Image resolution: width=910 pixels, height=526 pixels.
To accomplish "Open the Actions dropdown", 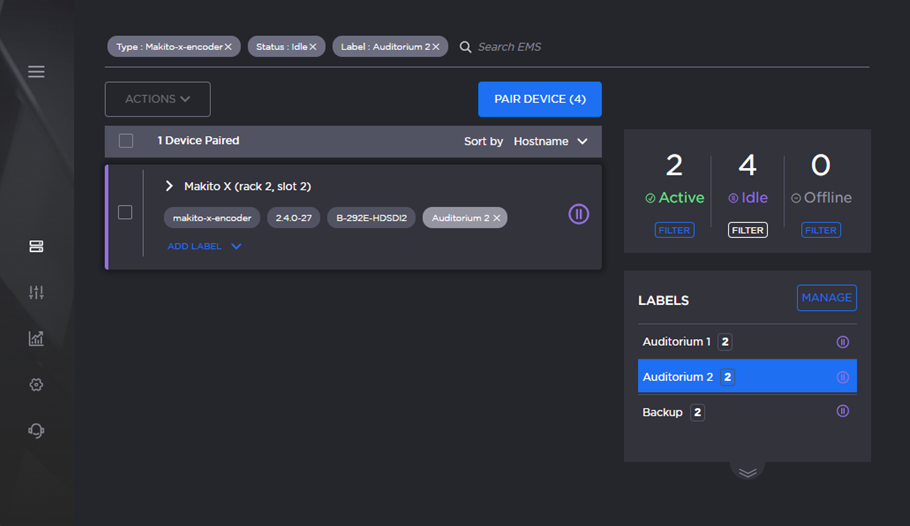I will tap(157, 99).
